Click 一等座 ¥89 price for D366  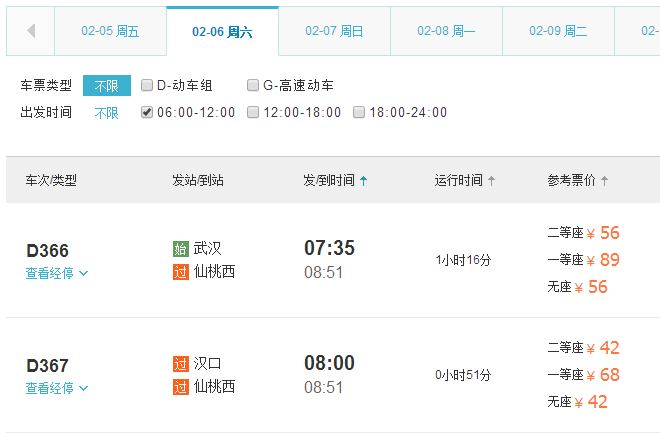point(583,260)
